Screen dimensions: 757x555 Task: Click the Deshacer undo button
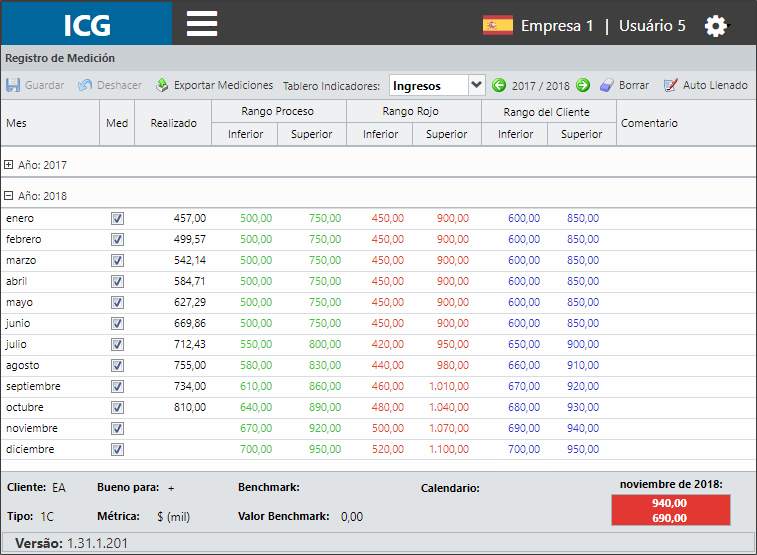coord(110,85)
